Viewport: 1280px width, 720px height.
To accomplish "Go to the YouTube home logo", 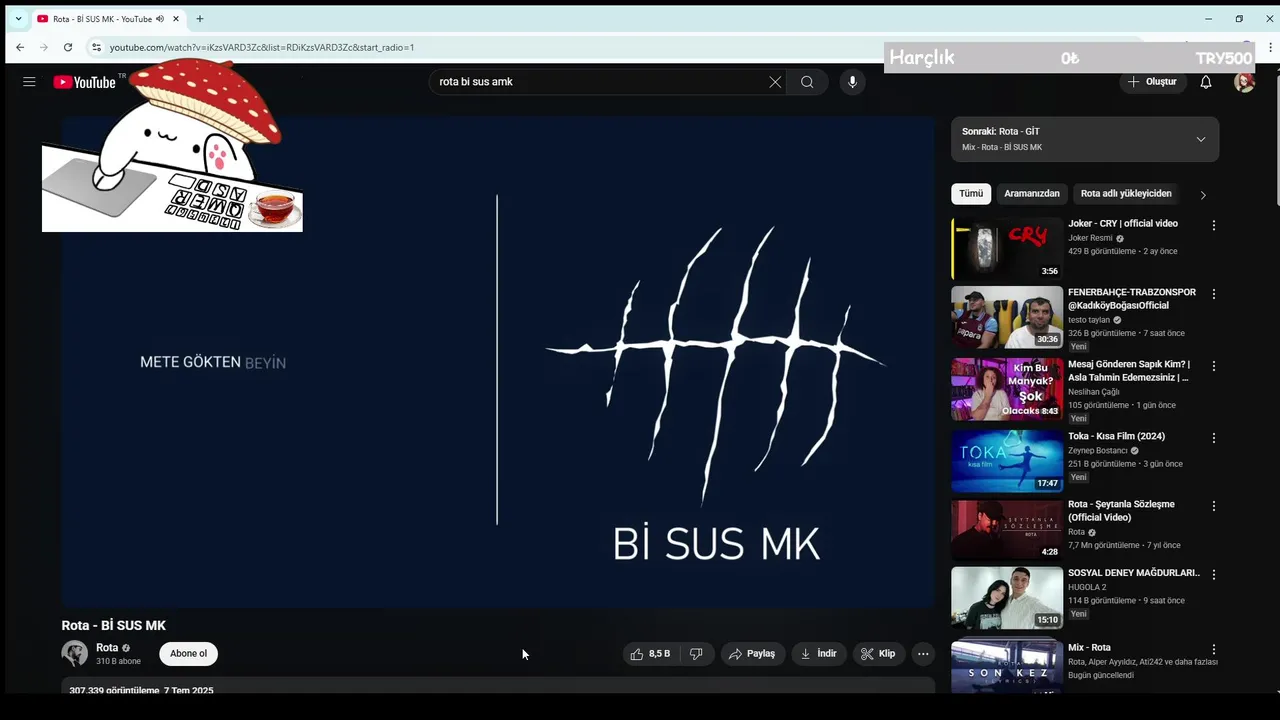I will (85, 82).
